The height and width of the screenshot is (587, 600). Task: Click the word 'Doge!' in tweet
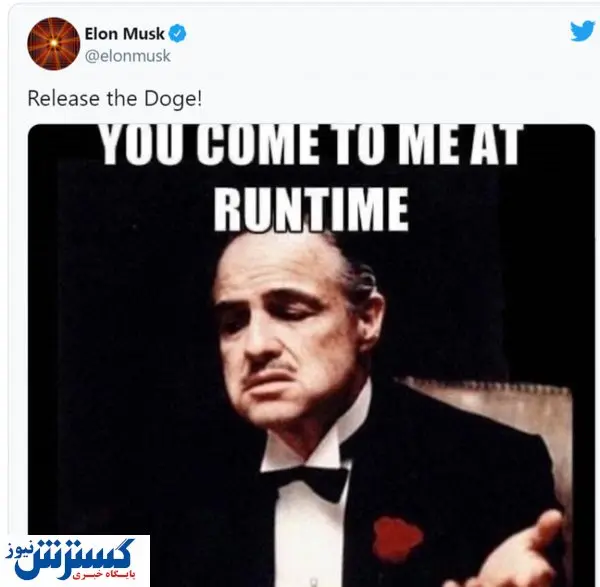[x=173, y=99]
